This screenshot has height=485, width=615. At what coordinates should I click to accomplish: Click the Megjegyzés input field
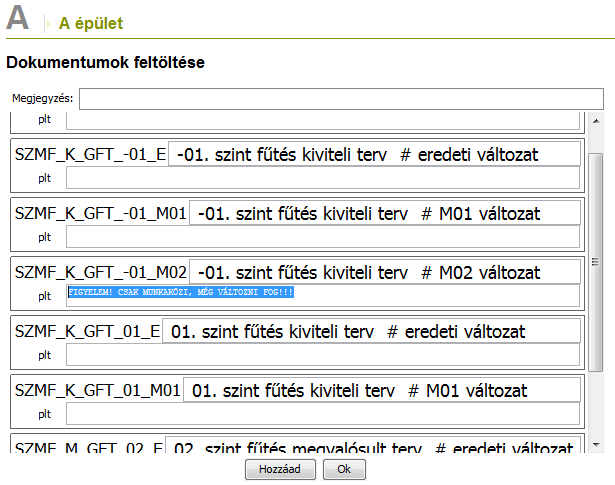pos(341,99)
